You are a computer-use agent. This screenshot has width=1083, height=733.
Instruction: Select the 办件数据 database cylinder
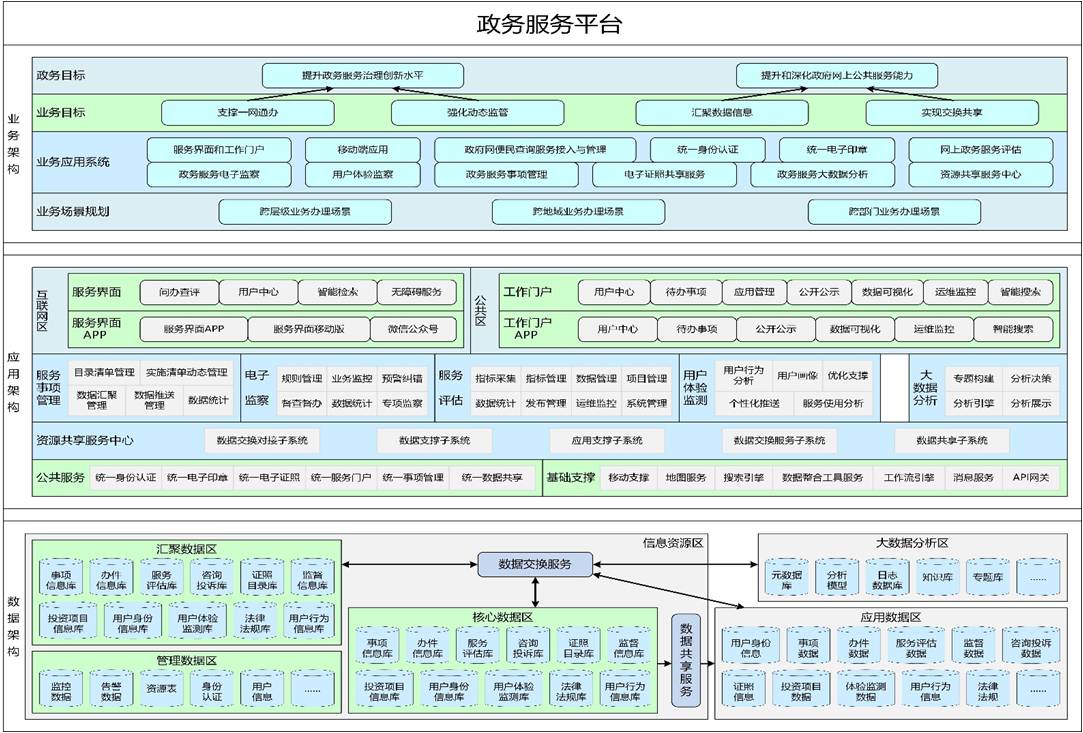[x=859, y=647]
